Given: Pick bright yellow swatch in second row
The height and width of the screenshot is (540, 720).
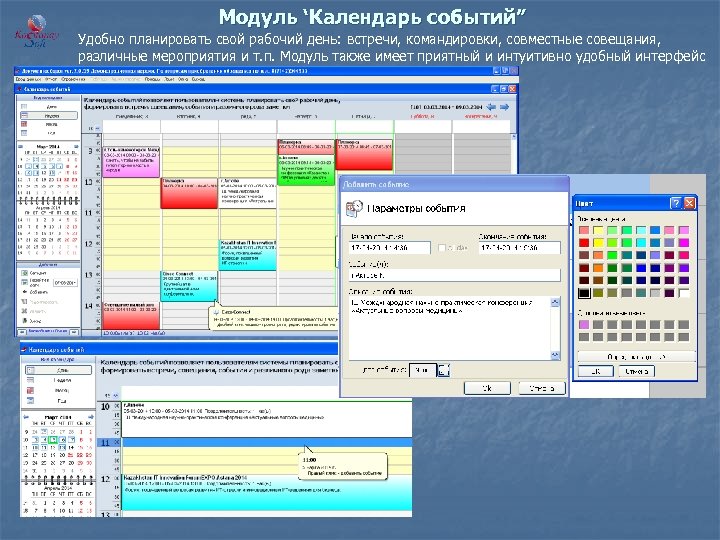Looking at the screenshot, I should [x=598, y=243].
